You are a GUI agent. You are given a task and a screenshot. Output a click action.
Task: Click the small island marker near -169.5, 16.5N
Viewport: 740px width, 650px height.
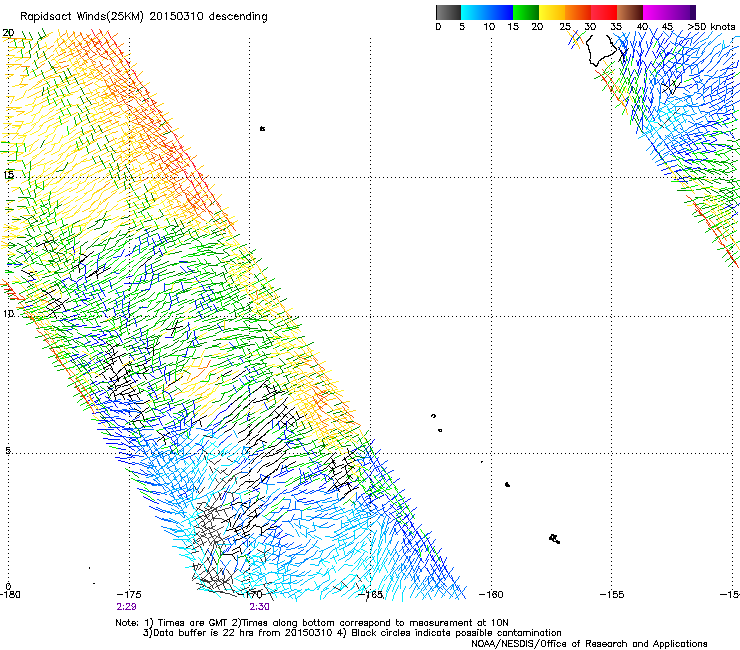click(x=262, y=128)
